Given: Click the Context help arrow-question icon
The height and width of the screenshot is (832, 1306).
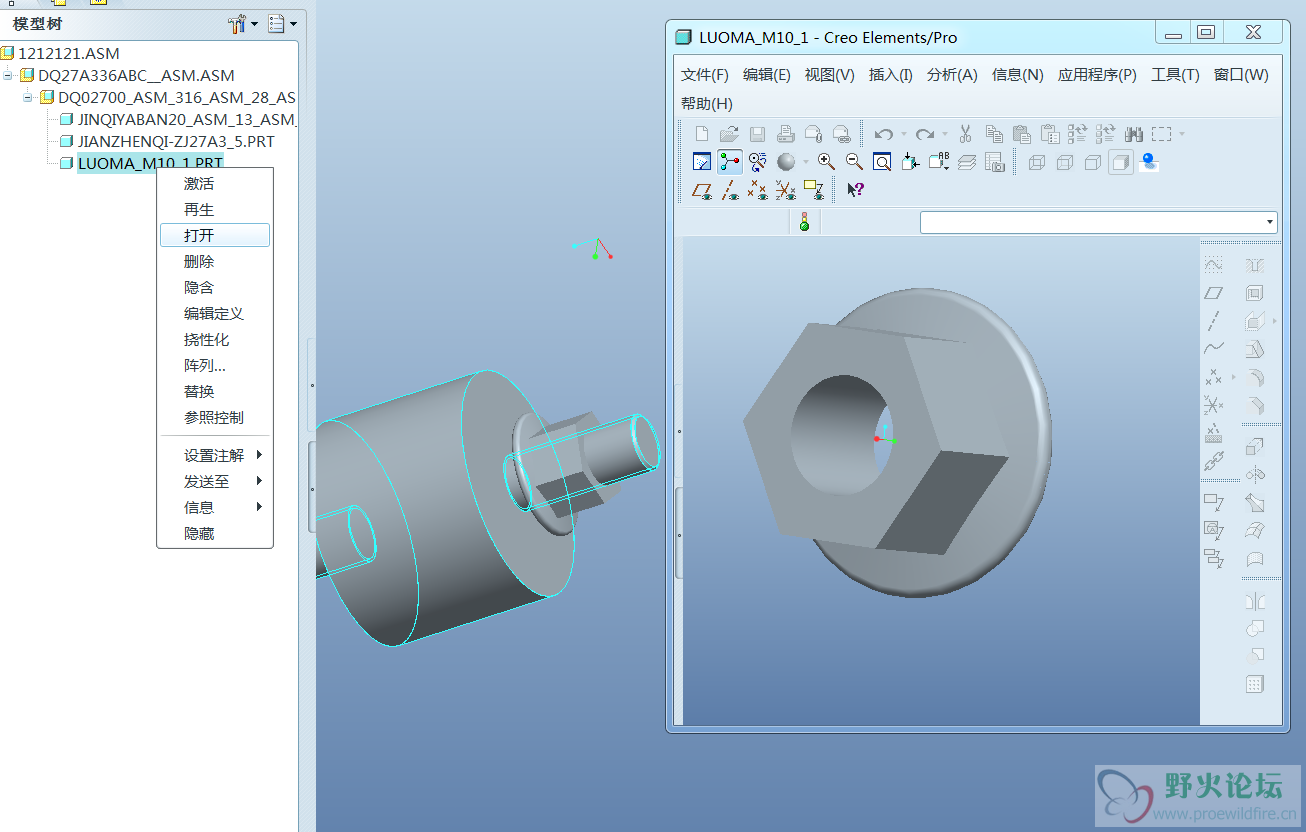Looking at the screenshot, I should [x=855, y=189].
